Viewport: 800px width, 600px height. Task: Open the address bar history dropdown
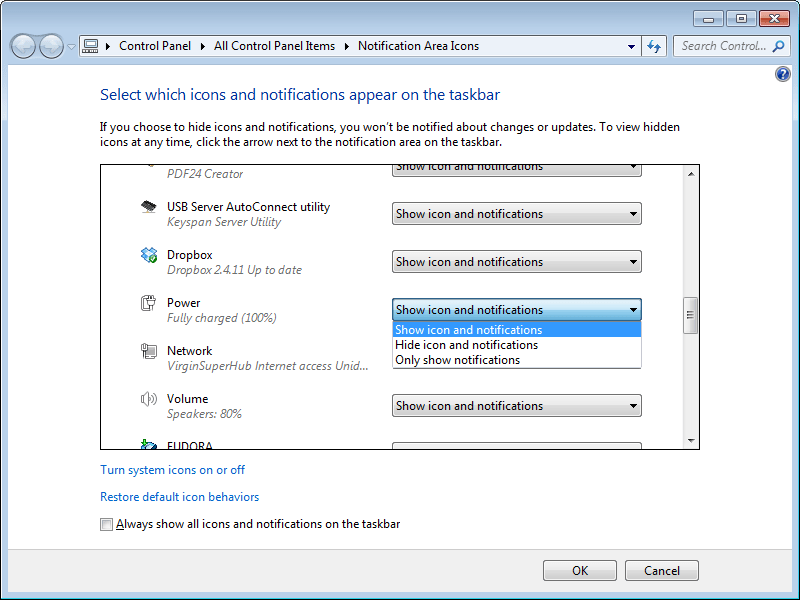pyautogui.click(x=631, y=46)
